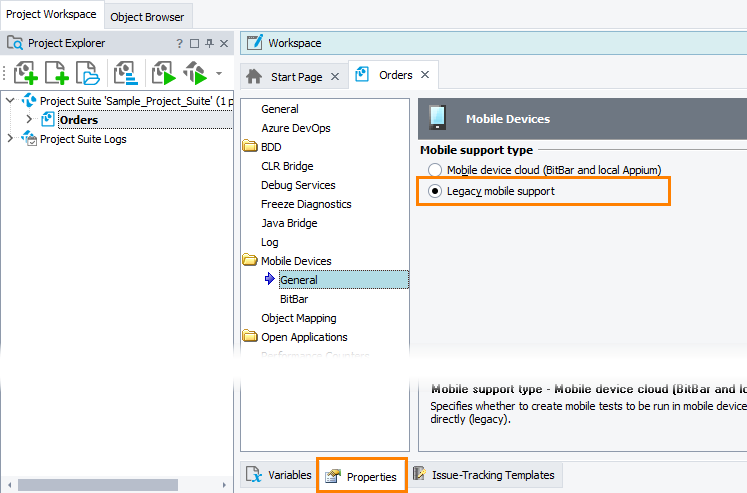
Task: Open the Properties bottom tab
Action: [361, 476]
